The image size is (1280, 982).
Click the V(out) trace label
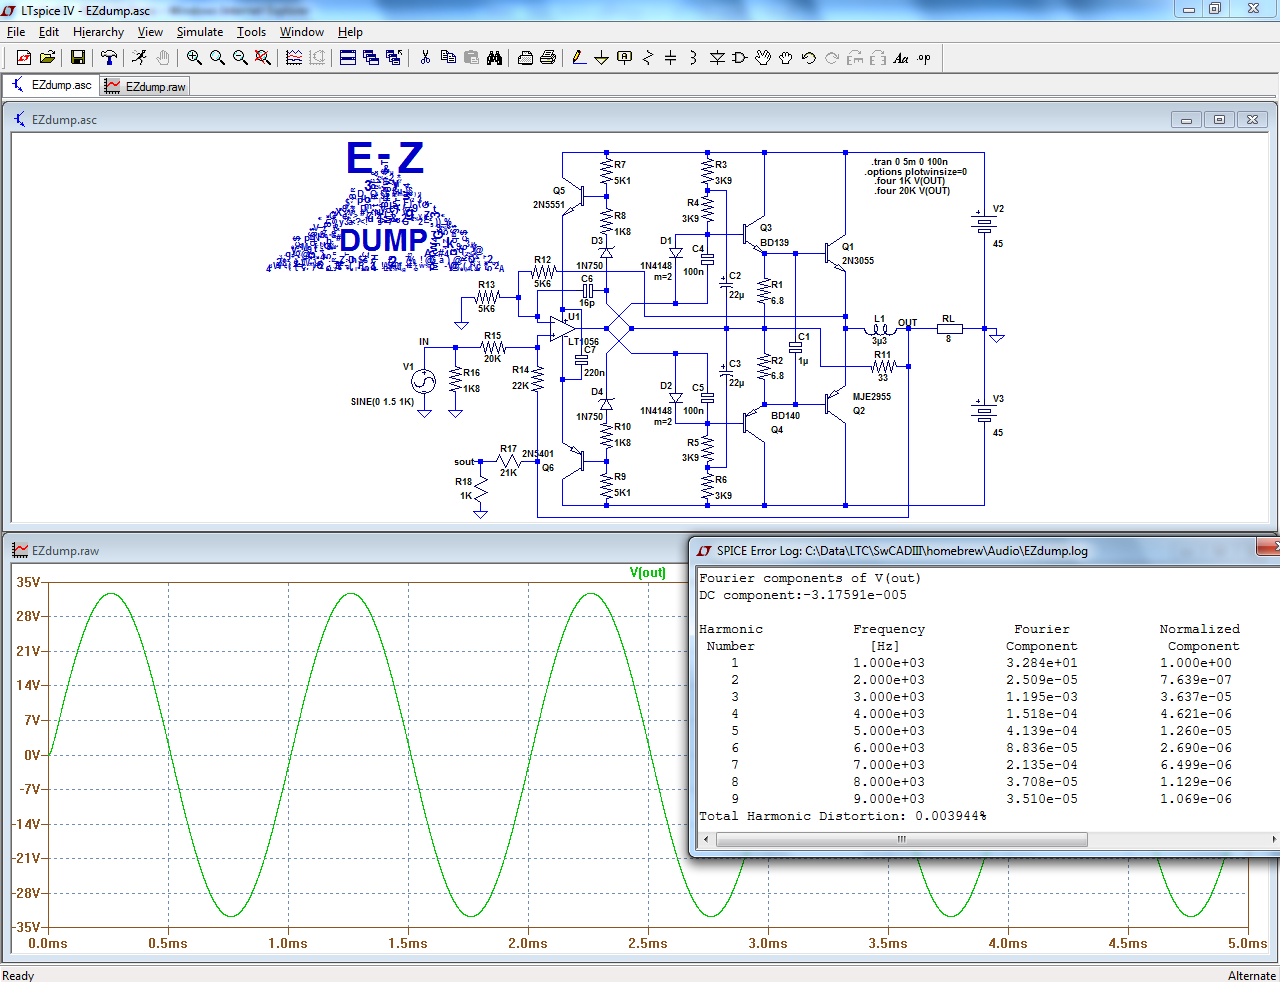click(648, 573)
